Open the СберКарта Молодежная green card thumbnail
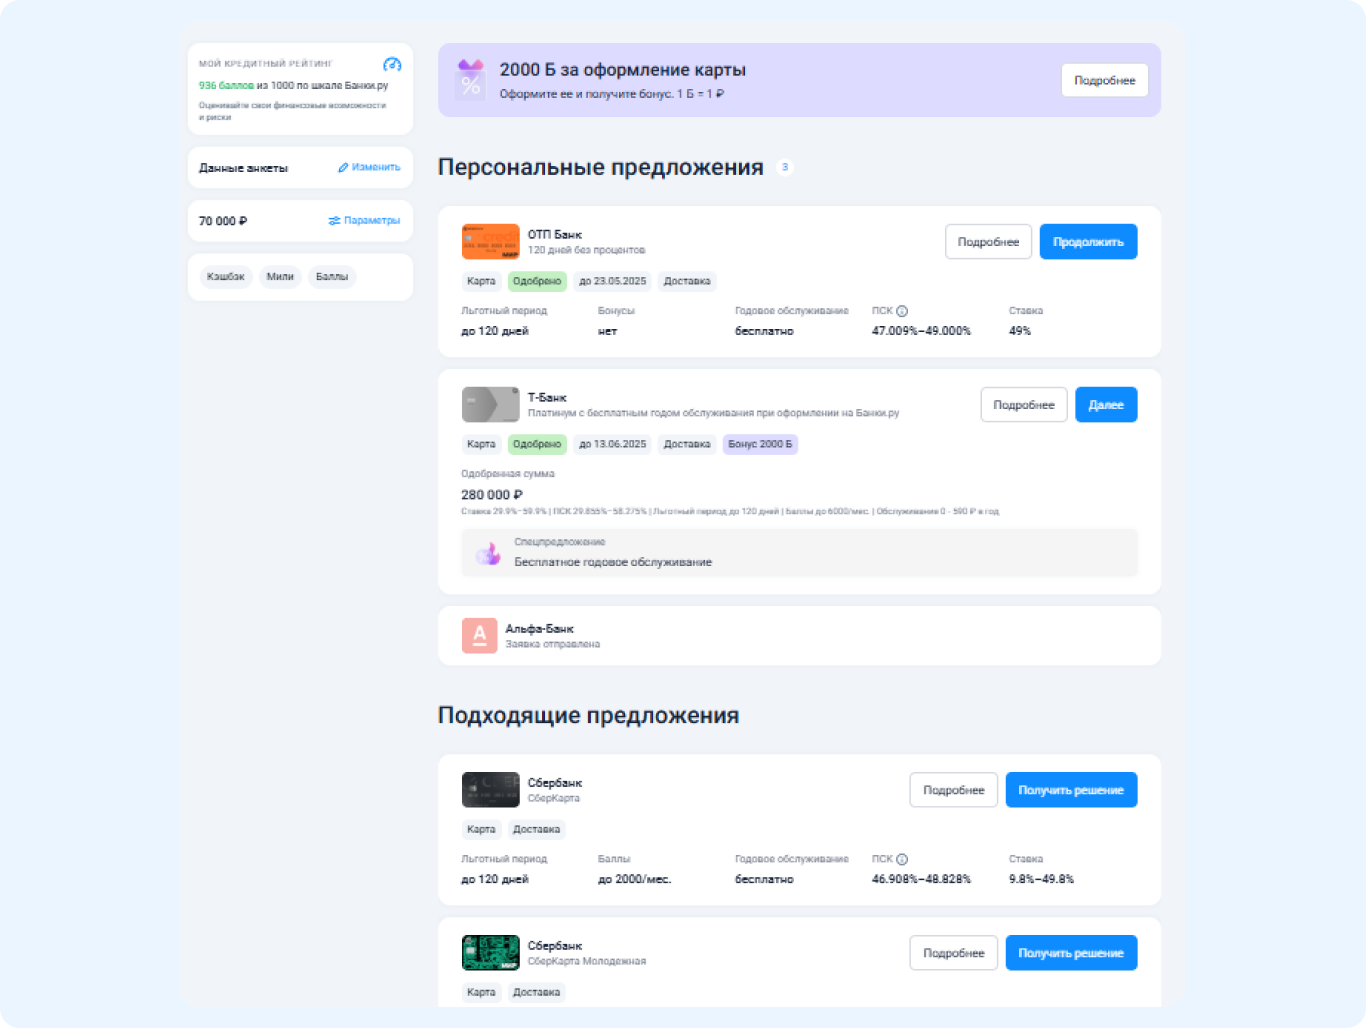The width and height of the screenshot is (1366, 1028). [x=490, y=953]
